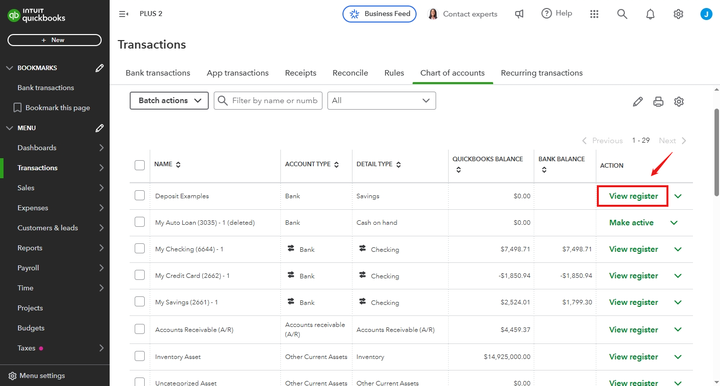The height and width of the screenshot is (386, 720).
Task: Expand action arrow for My Savings
Action: click(x=678, y=302)
